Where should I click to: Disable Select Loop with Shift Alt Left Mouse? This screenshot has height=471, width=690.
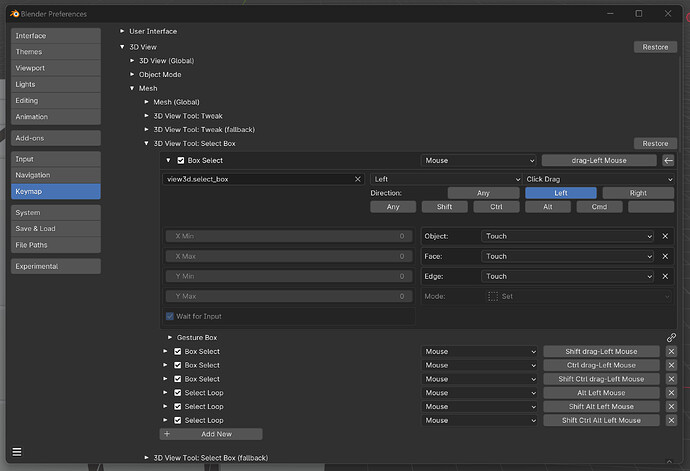177,406
